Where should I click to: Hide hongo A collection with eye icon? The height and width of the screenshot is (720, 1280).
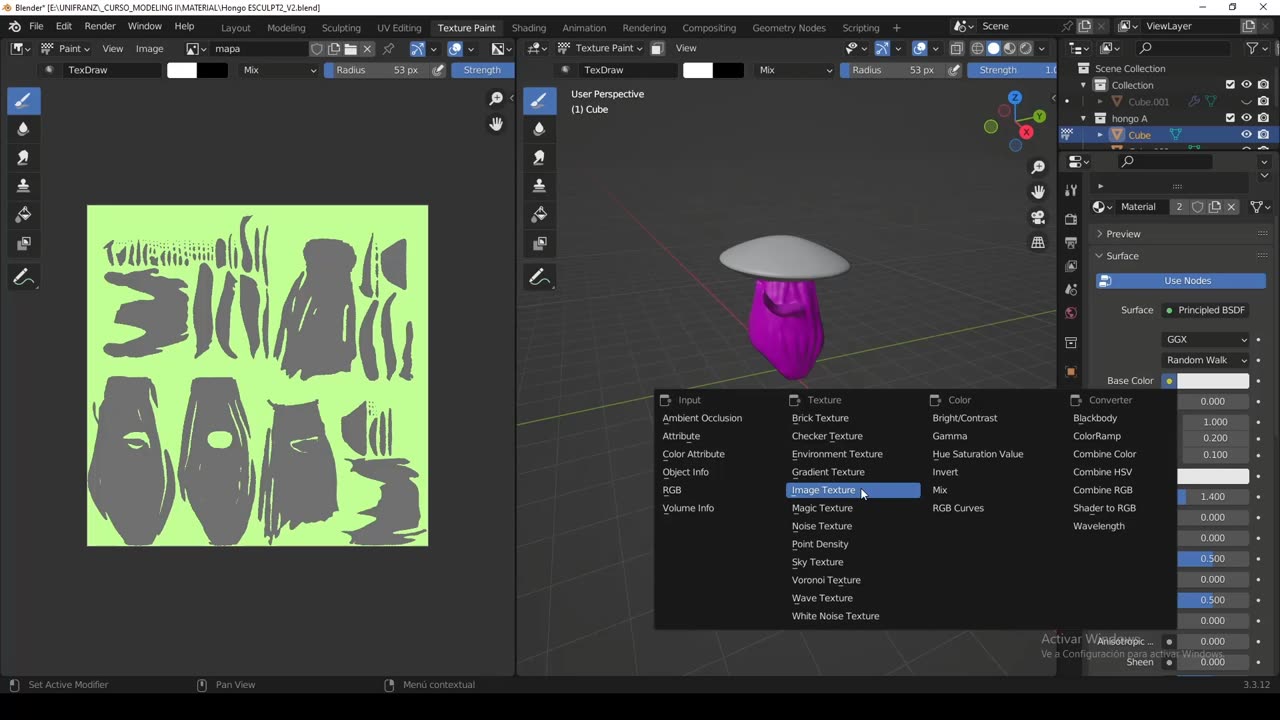coord(1247,118)
